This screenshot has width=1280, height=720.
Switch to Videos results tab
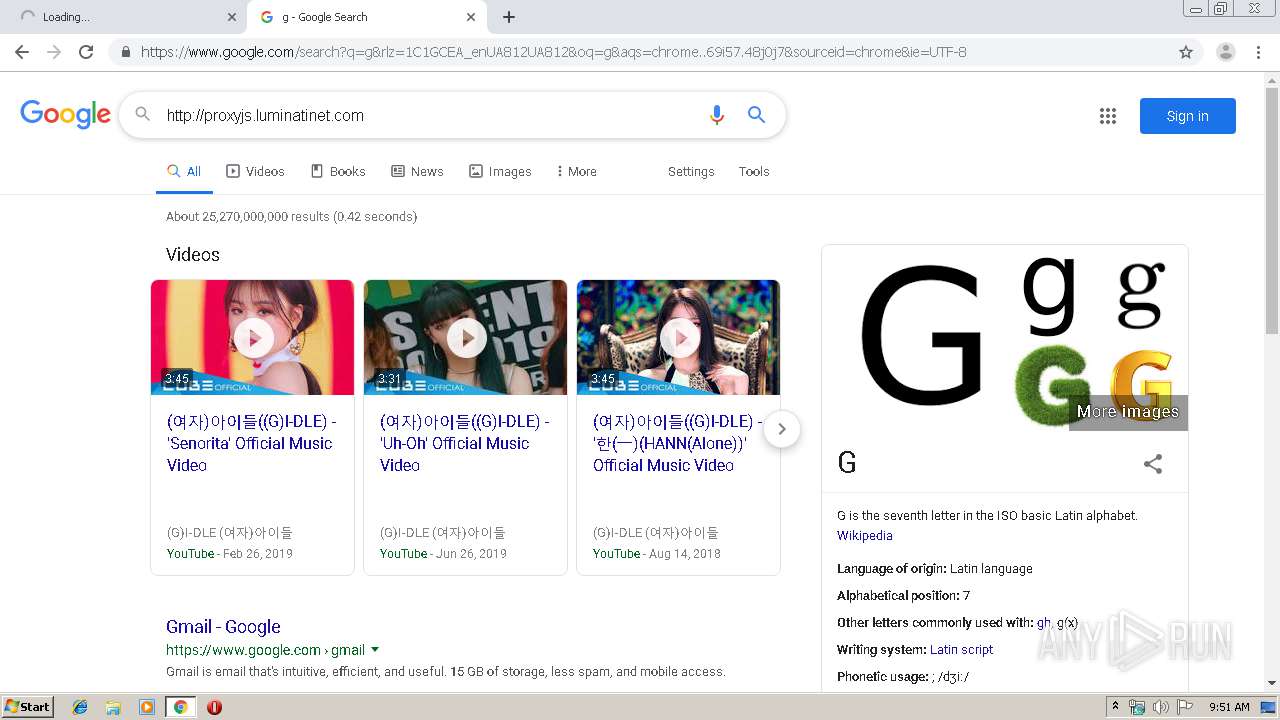(255, 172)
